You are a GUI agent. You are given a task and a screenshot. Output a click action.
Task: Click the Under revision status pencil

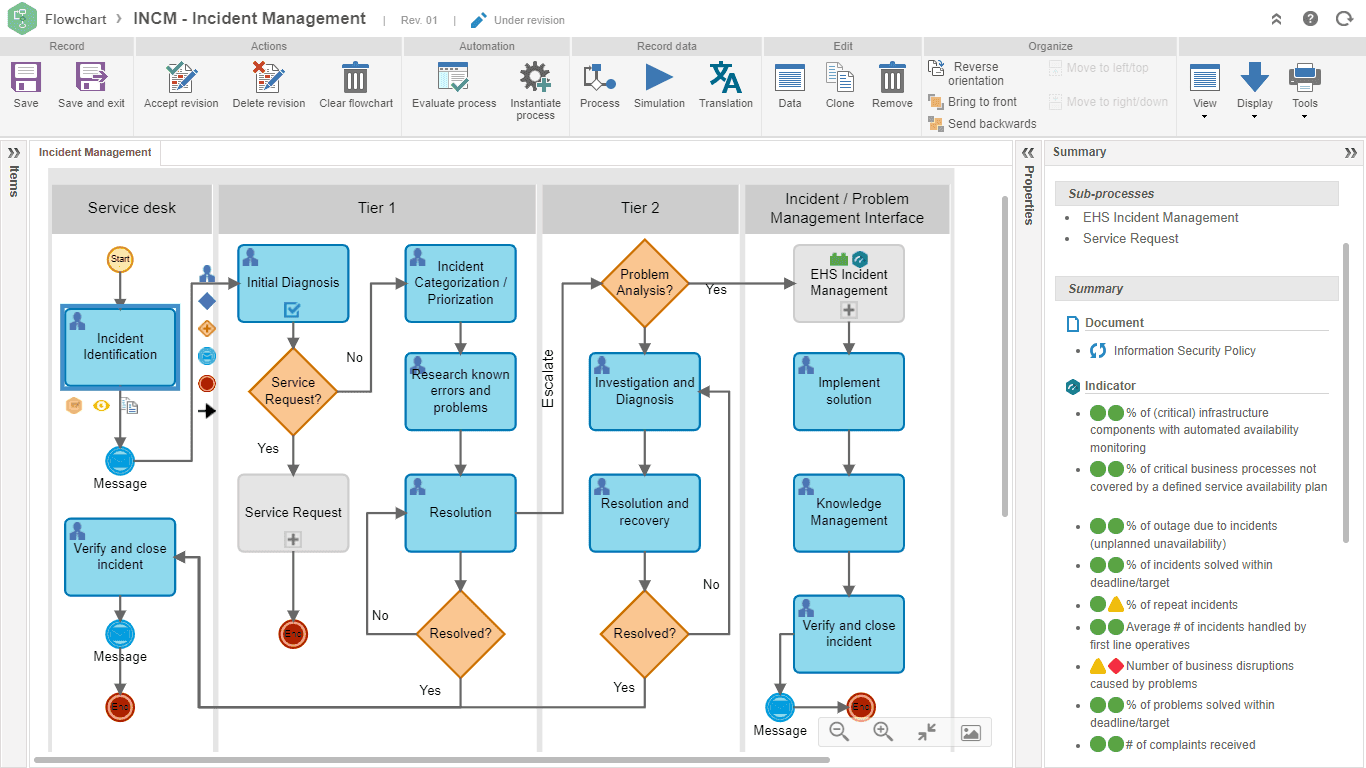click(x=479, y=20)
